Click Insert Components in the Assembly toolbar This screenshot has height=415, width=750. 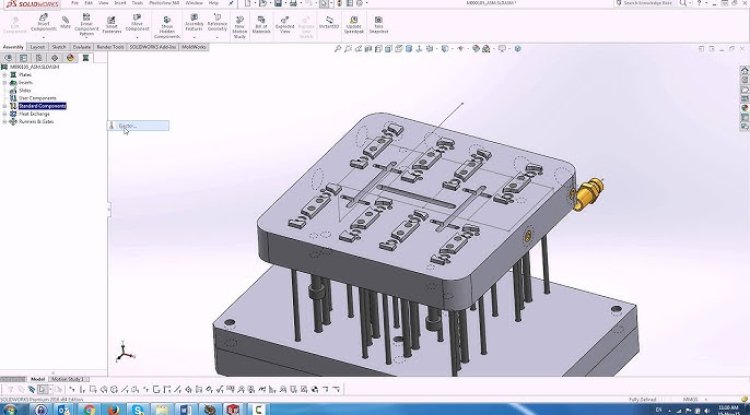click(44, 23)
